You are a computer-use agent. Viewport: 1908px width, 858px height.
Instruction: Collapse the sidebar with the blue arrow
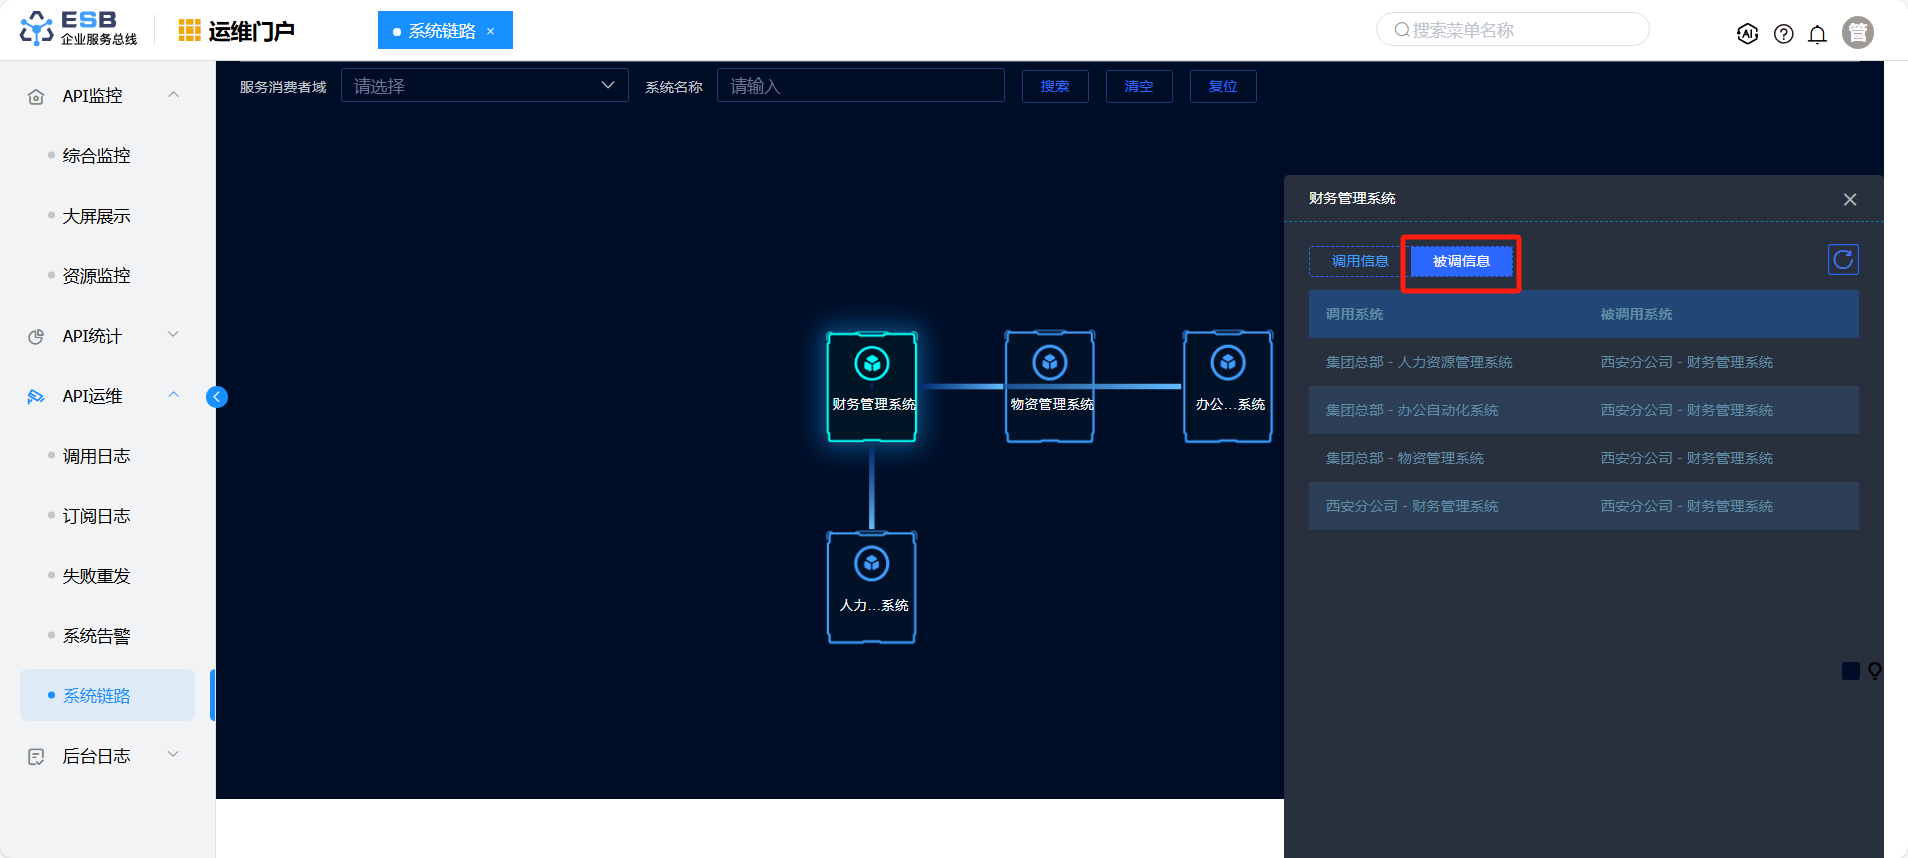click(217, 397)
